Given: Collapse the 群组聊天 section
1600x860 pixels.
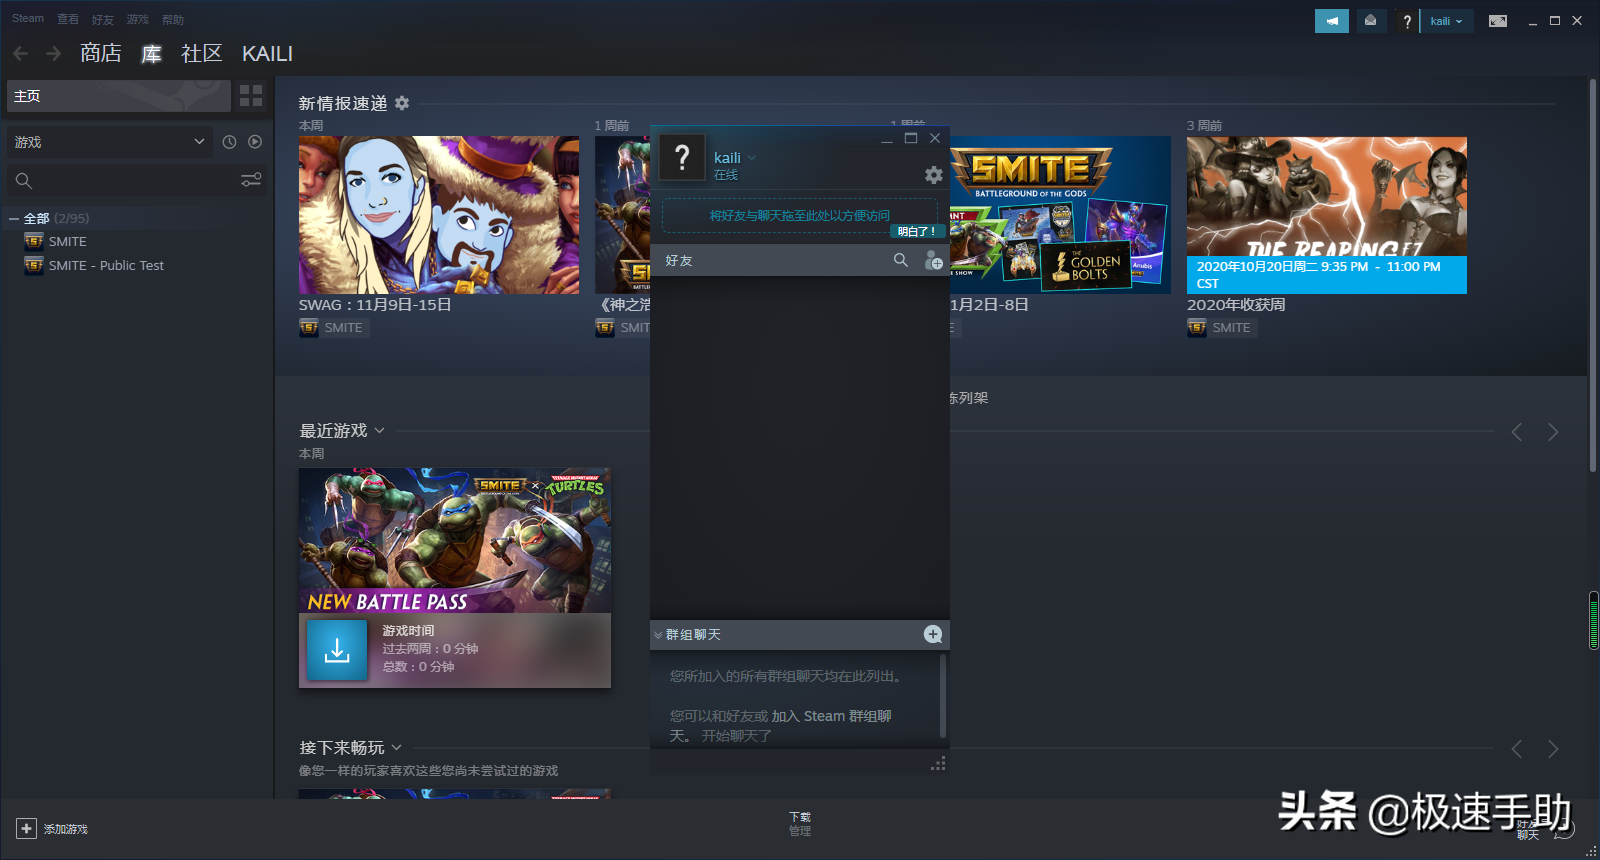Looking at the screenshot, I should tap(658, 635).
